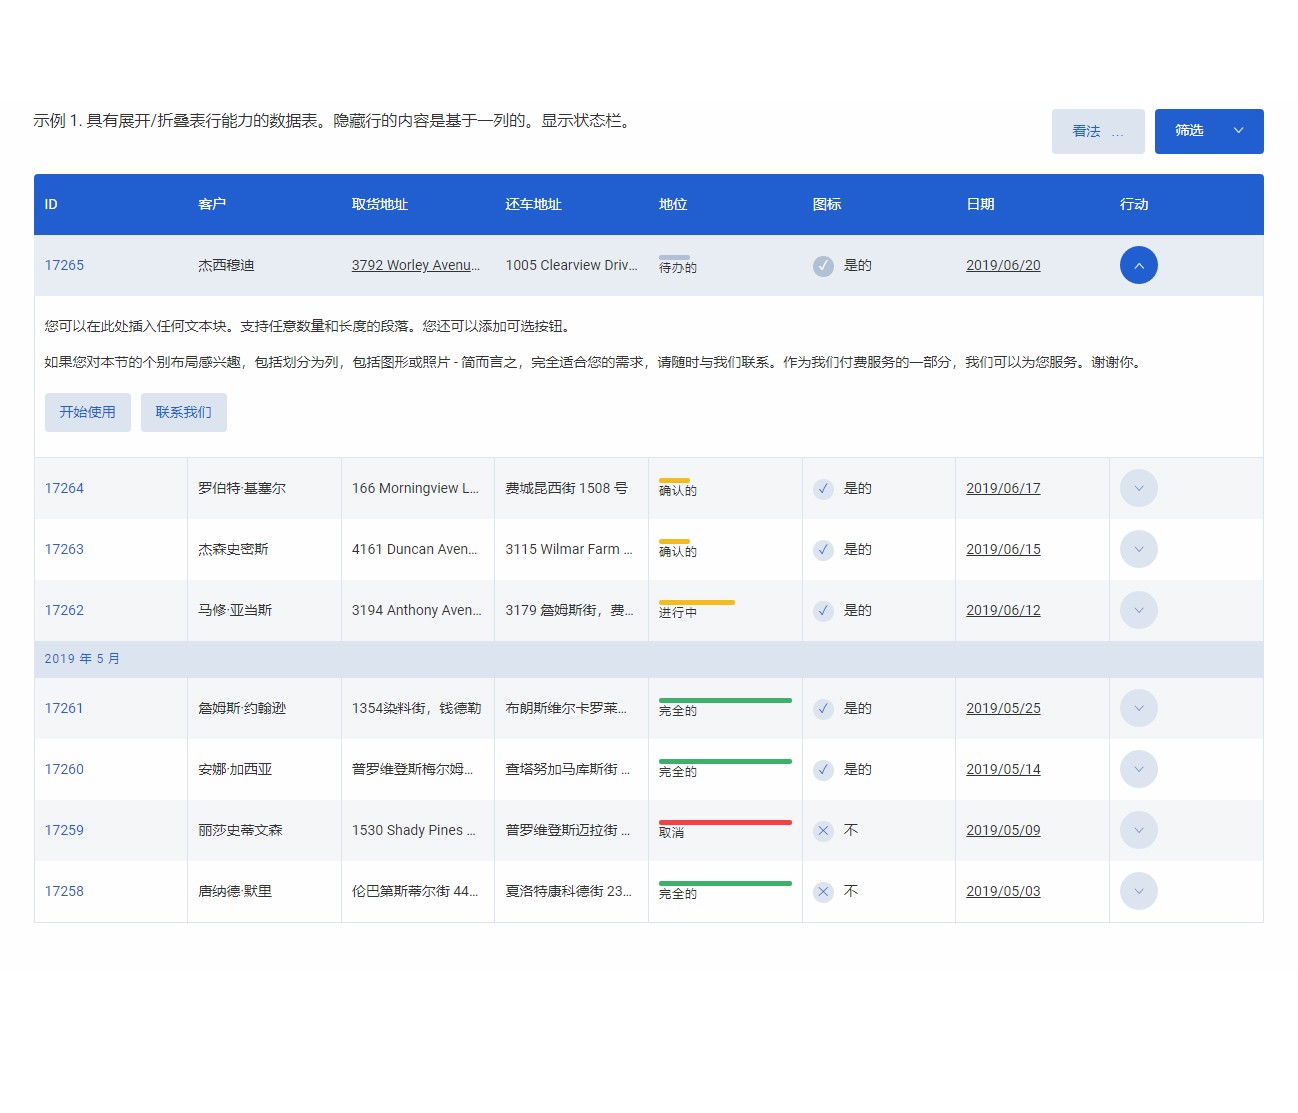Click the date 2019/05/14
The image size is (1298, 1113).
pyautogui.click(x=1003, y=769)
